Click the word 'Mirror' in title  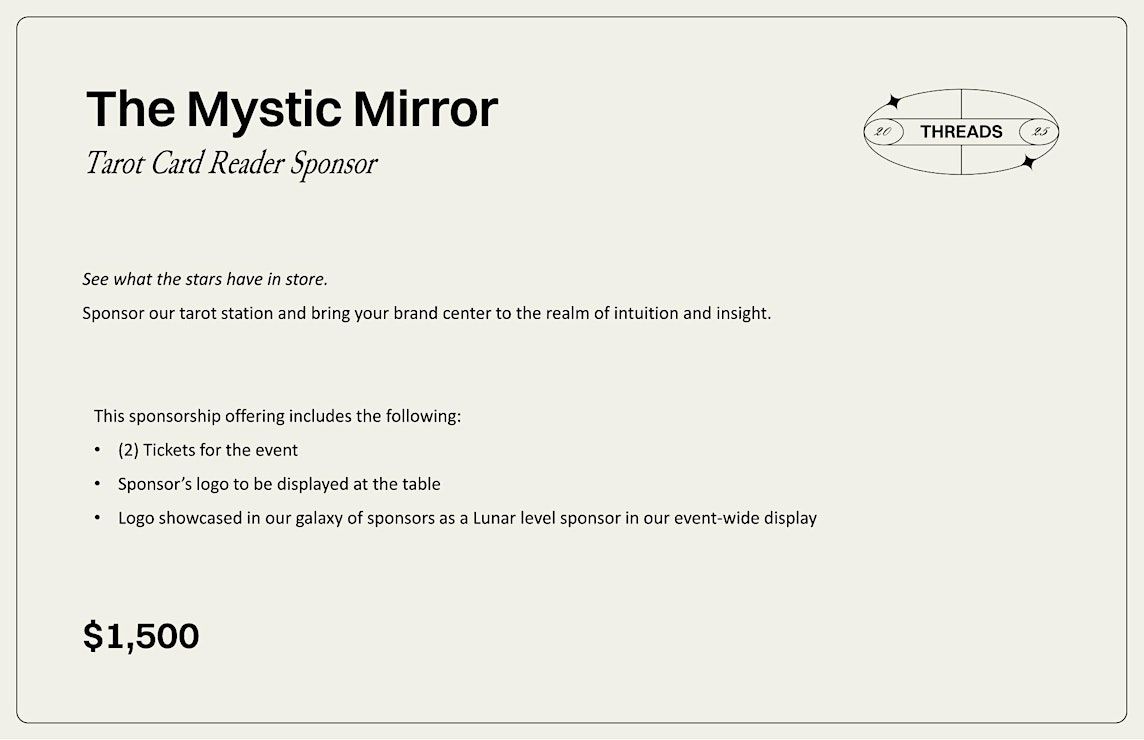click(x=425, y=109)
